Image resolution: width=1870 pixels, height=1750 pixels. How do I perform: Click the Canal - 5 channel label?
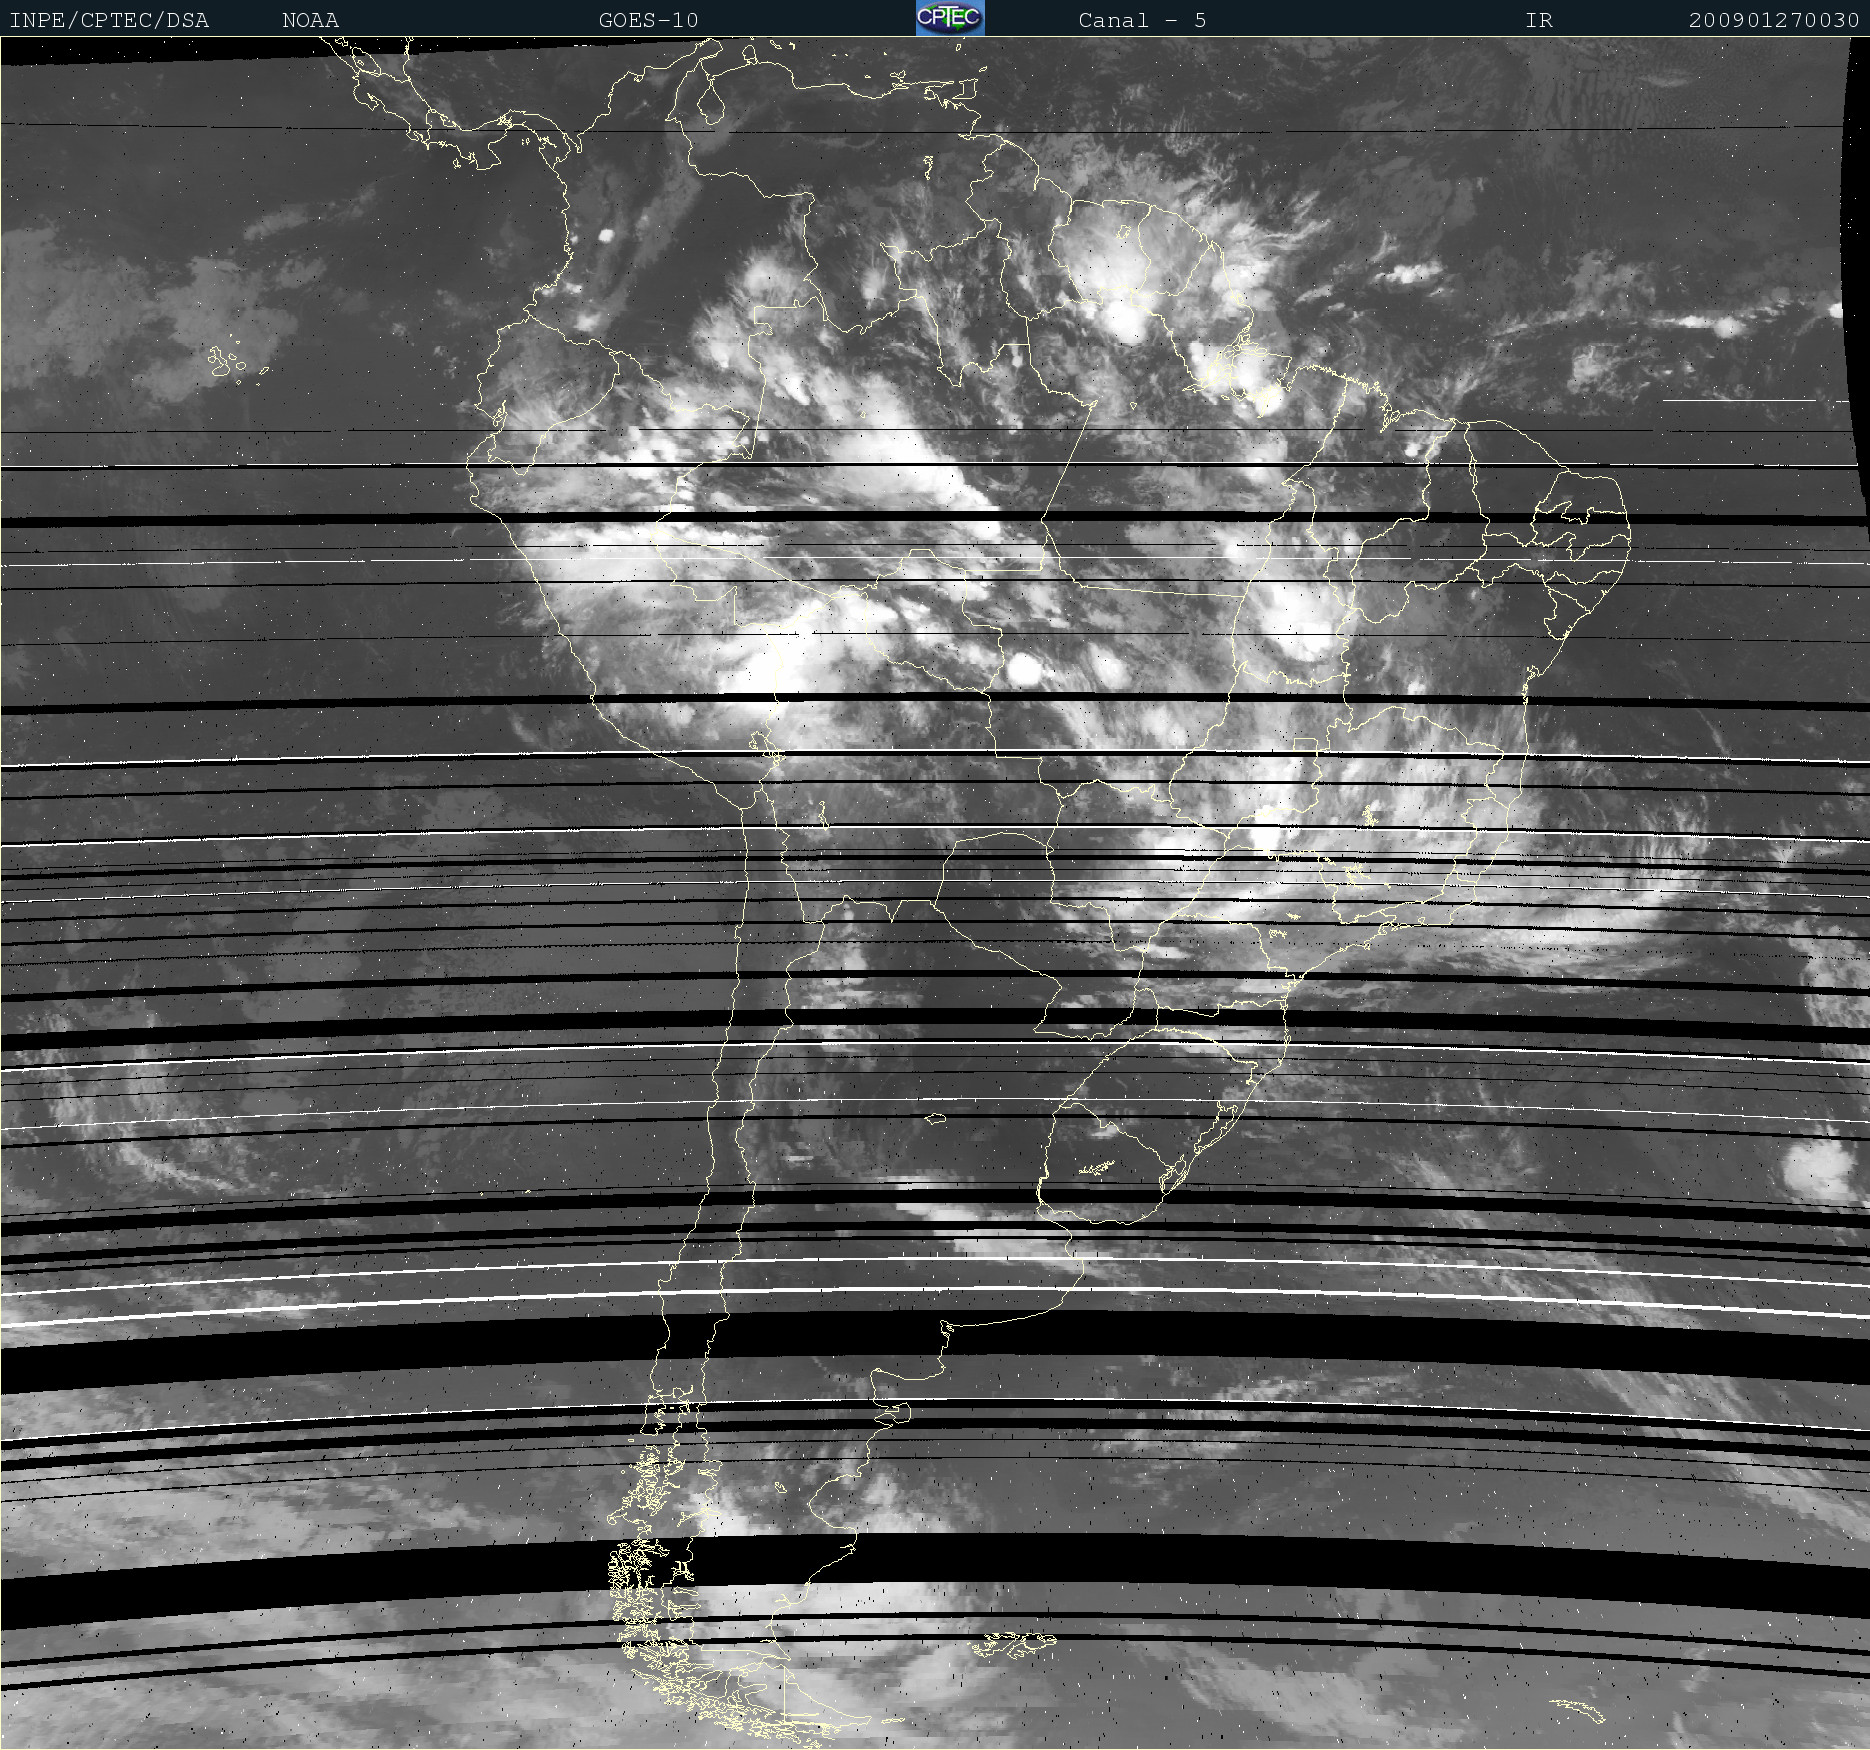pos(1142,20)
